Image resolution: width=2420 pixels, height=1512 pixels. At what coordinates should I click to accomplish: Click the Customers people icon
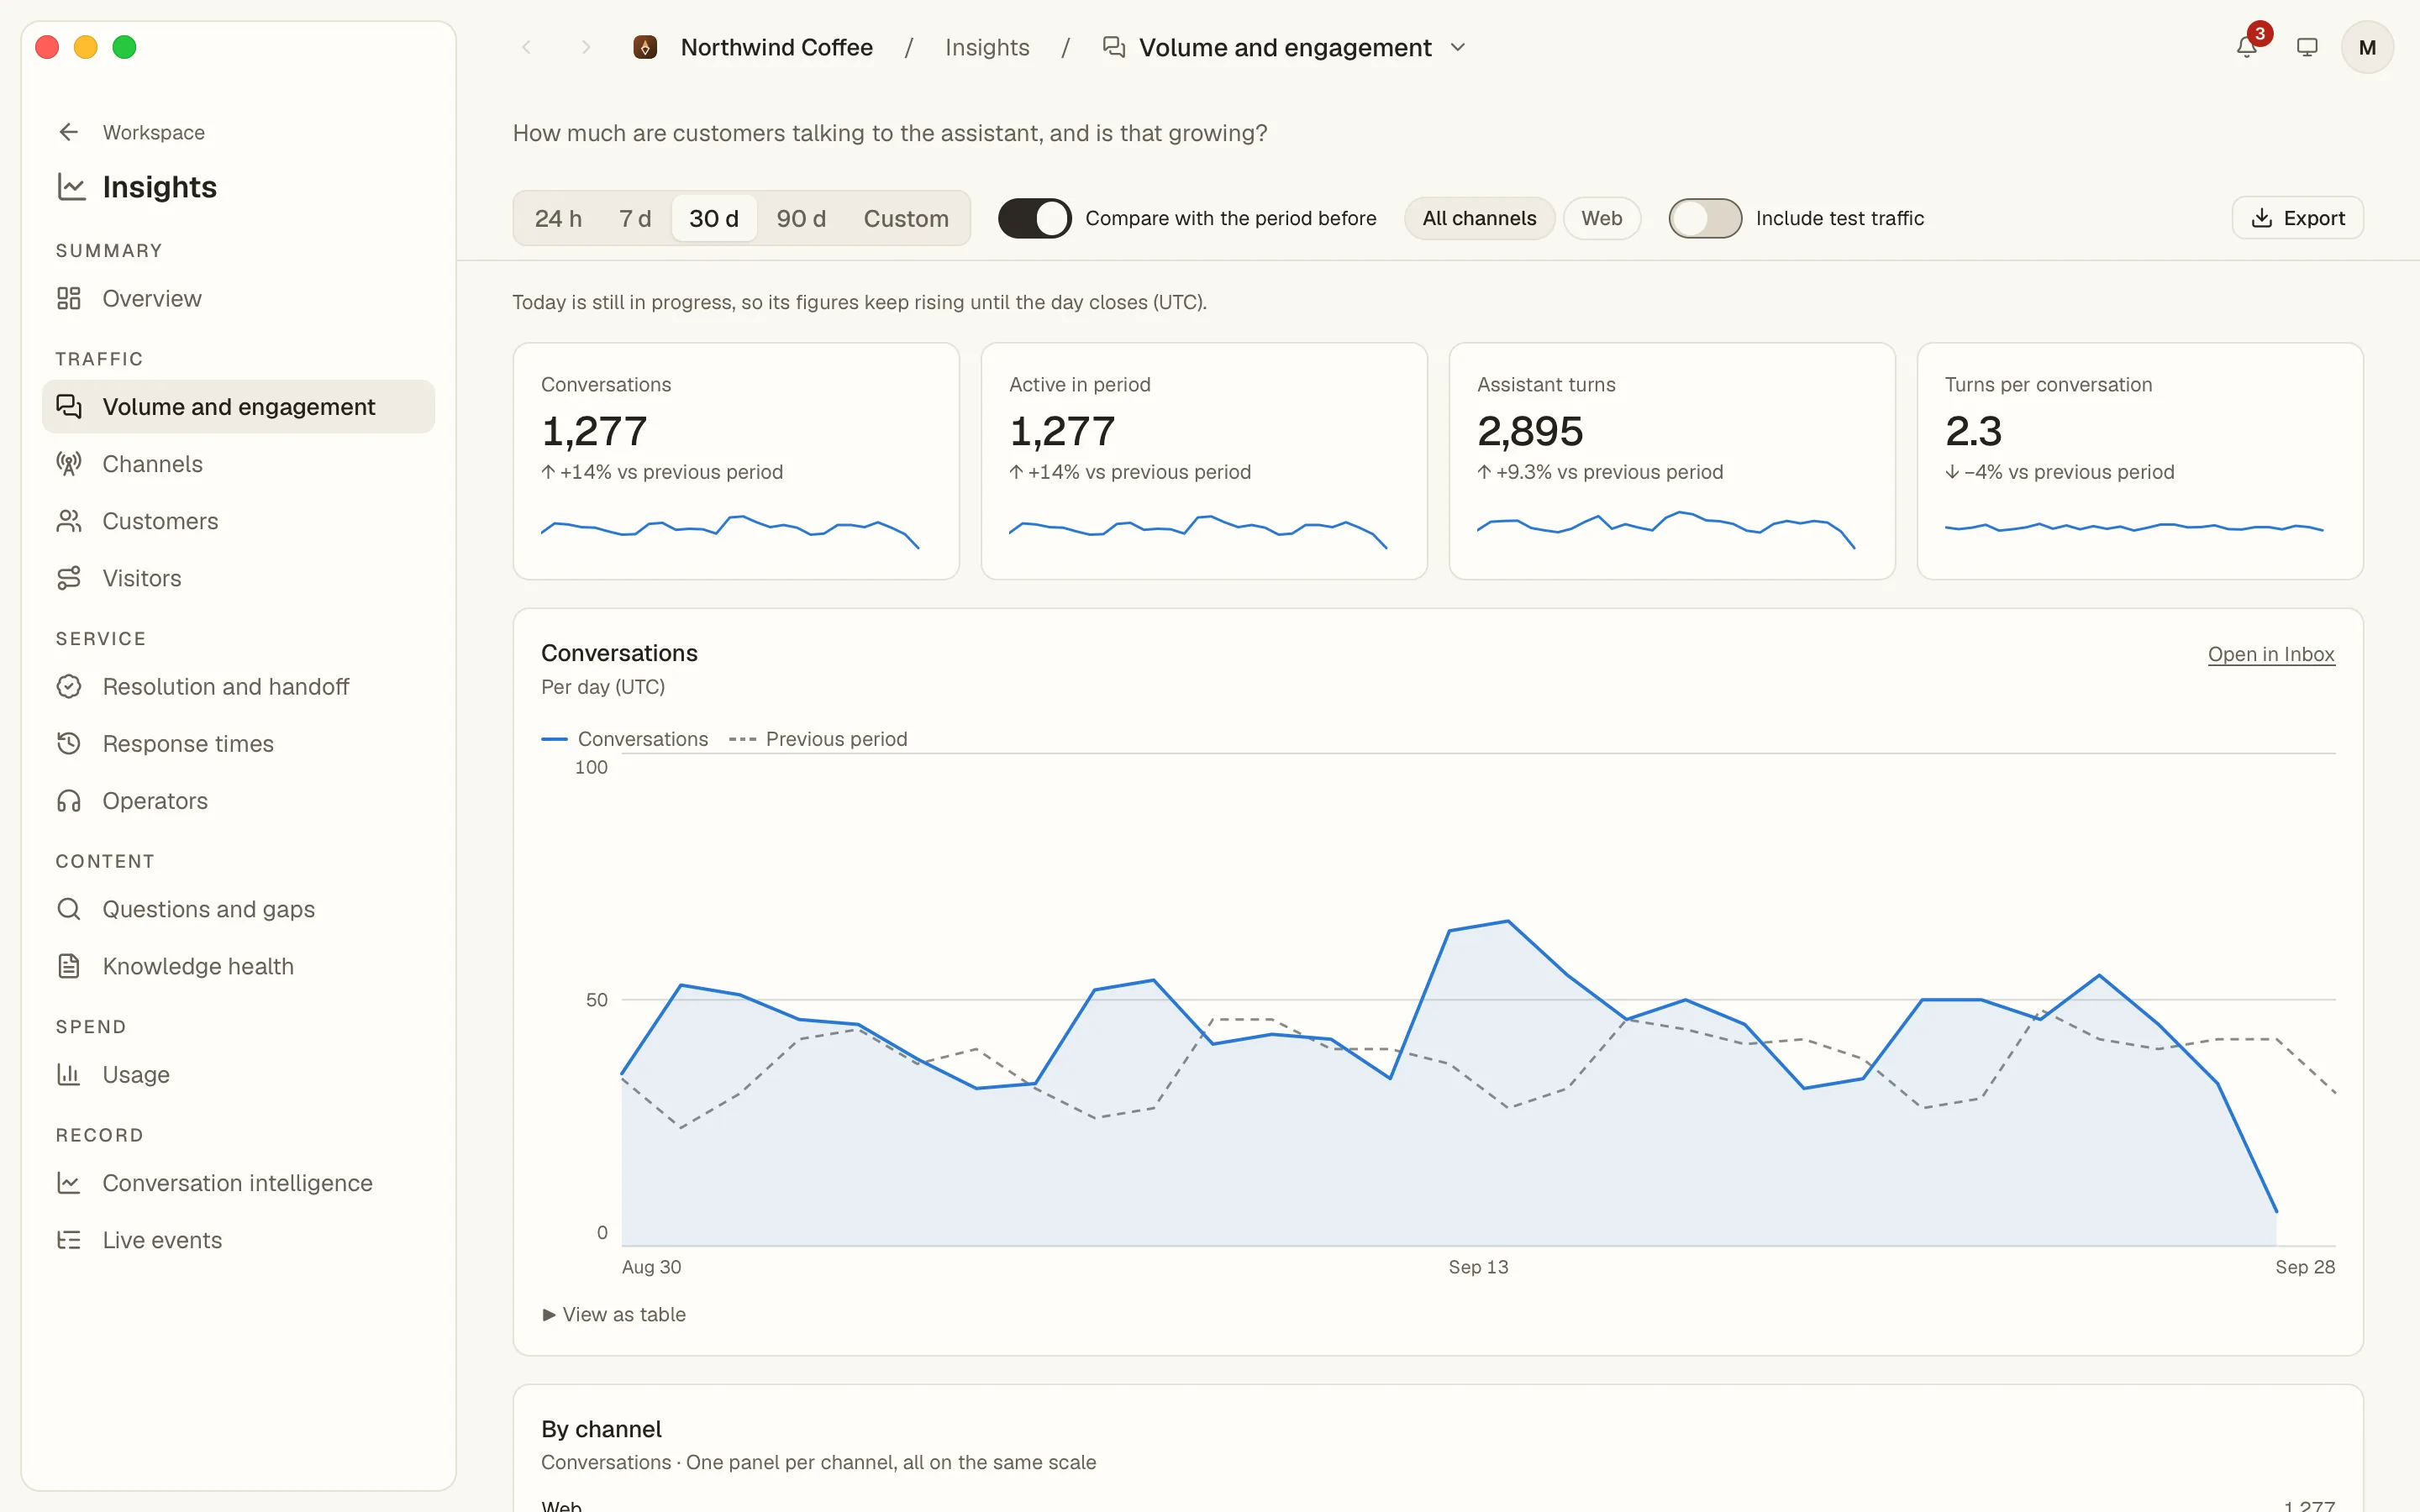click(x=69, y=521)
